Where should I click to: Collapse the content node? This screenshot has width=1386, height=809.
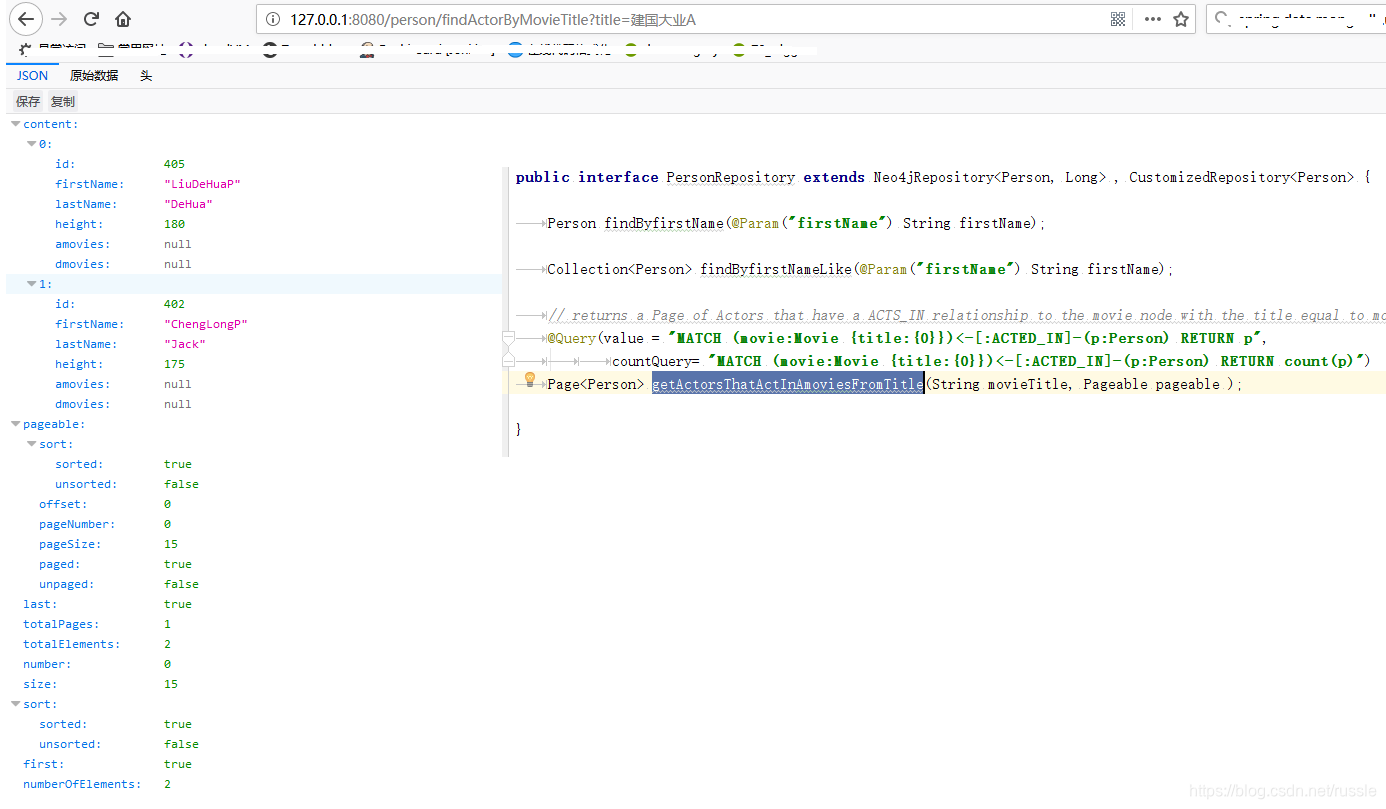point(15,124)
